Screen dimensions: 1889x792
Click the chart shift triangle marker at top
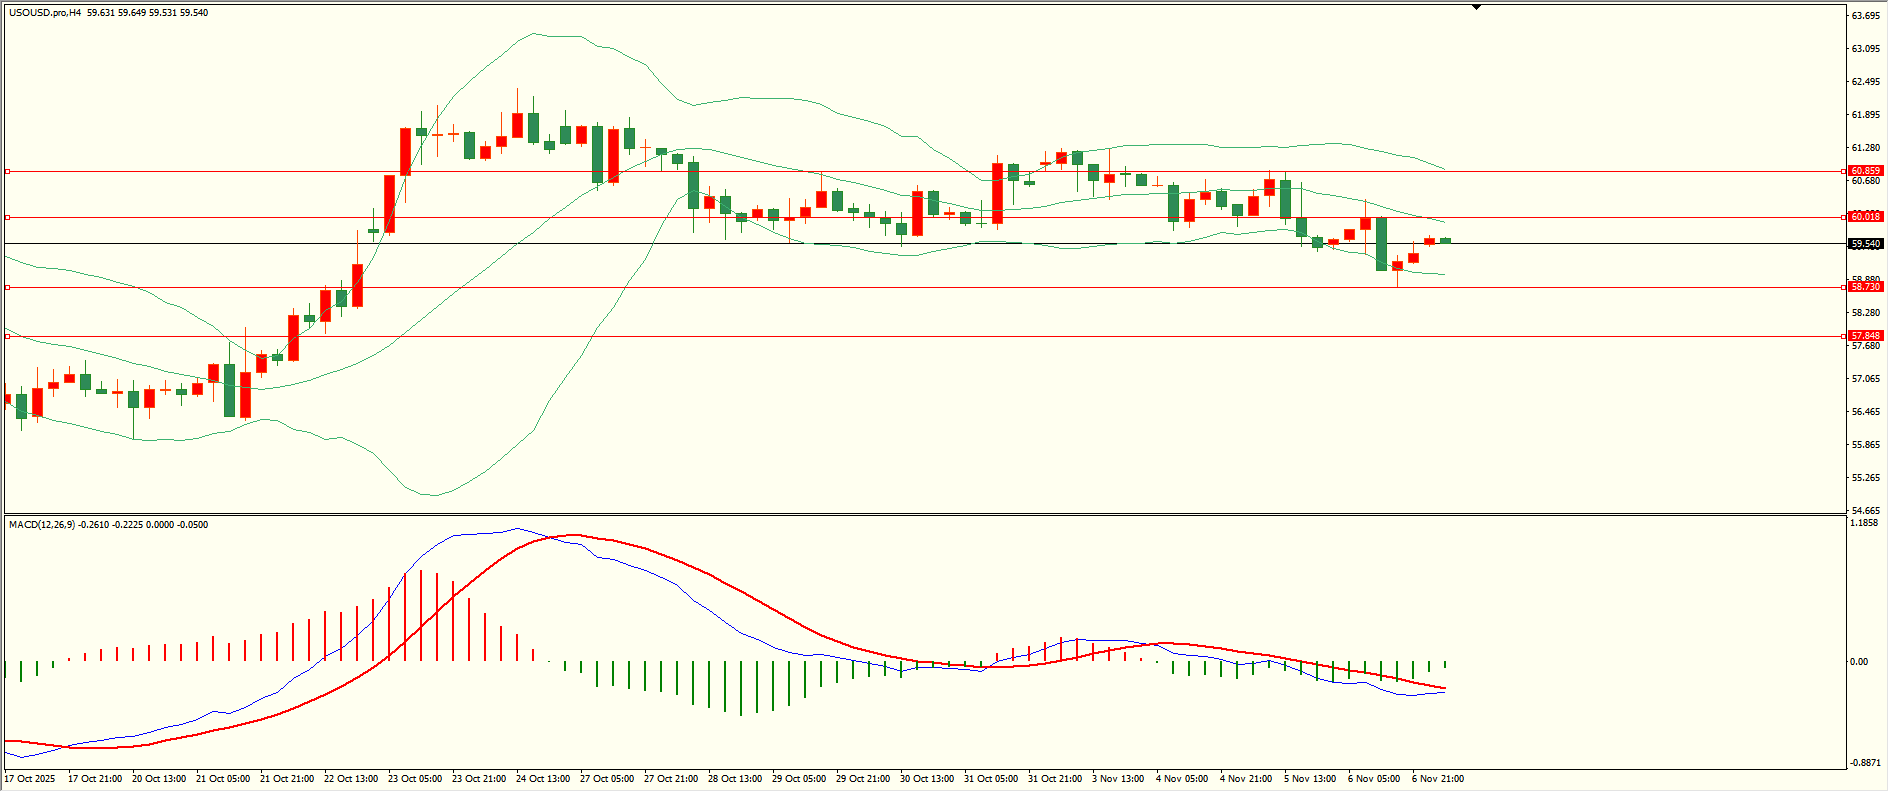[x=1476, y=7]
